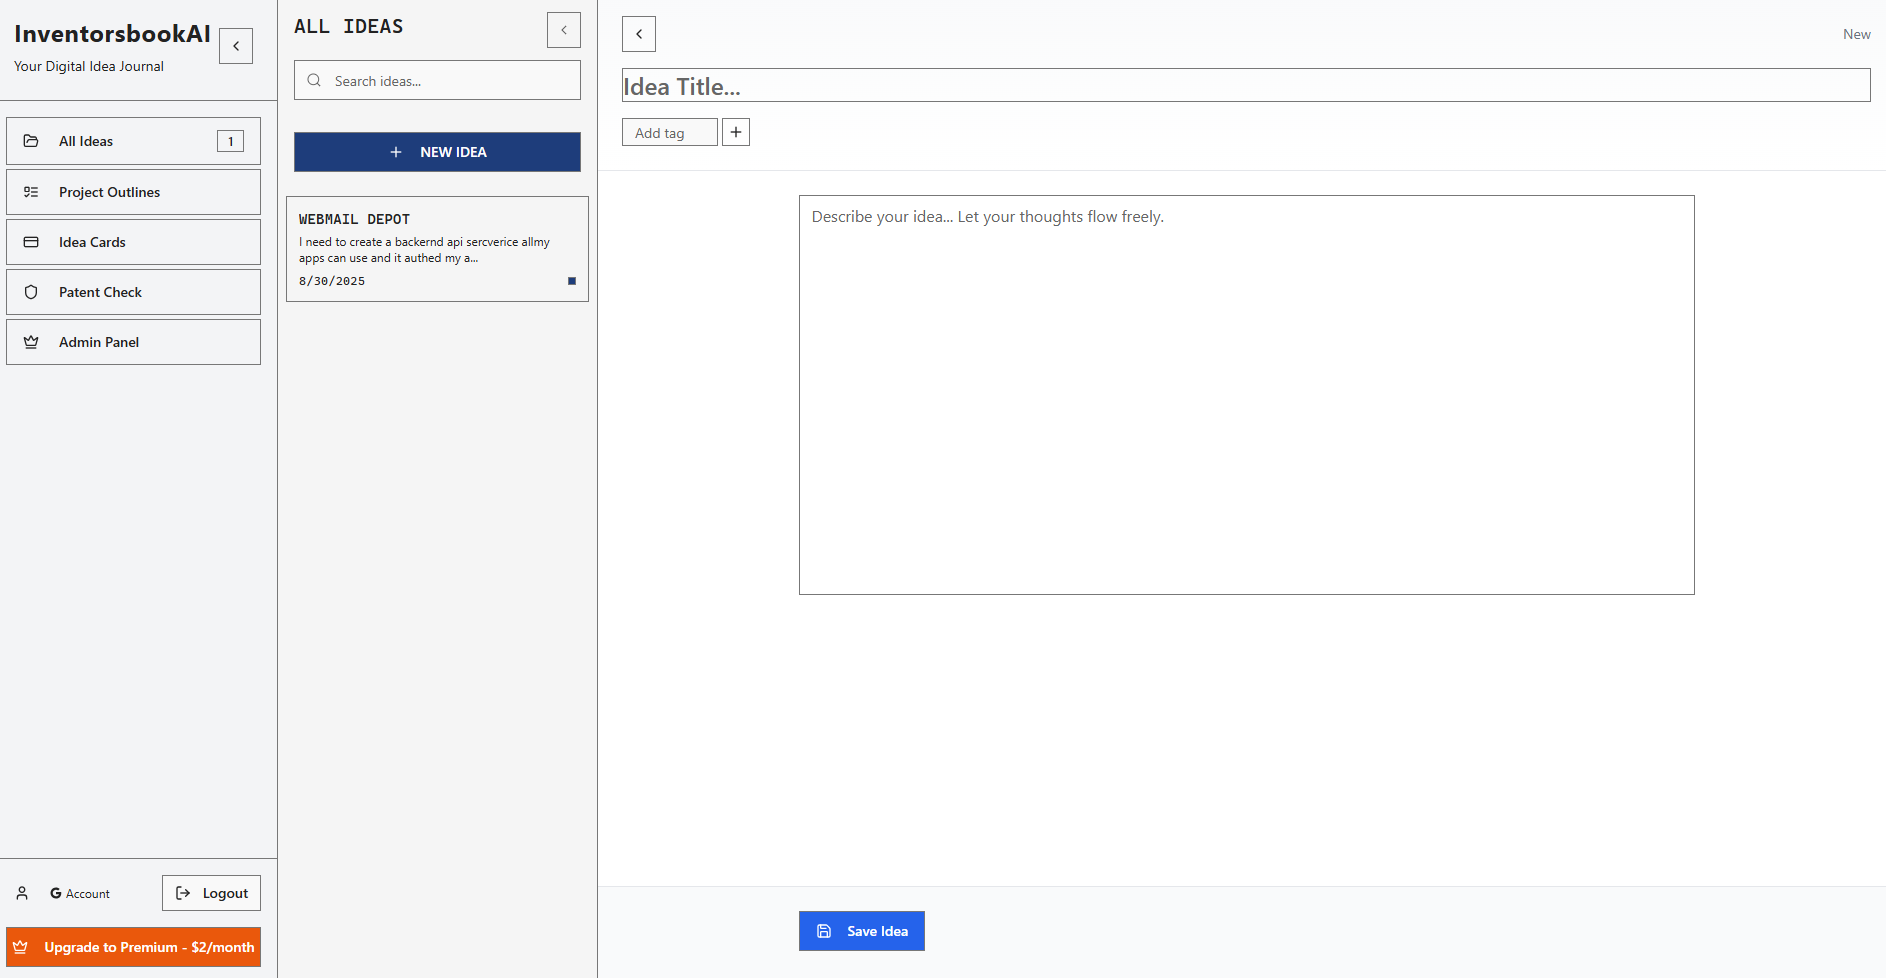
Task: Click the magnifier icon in the search box
Action: click(314, 81)
